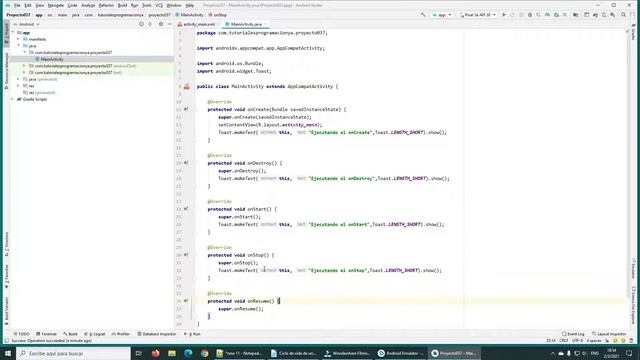This screenshot has height=360, width=640.
Task: Run the app with the green play button
Action: (x=504, y=15)
